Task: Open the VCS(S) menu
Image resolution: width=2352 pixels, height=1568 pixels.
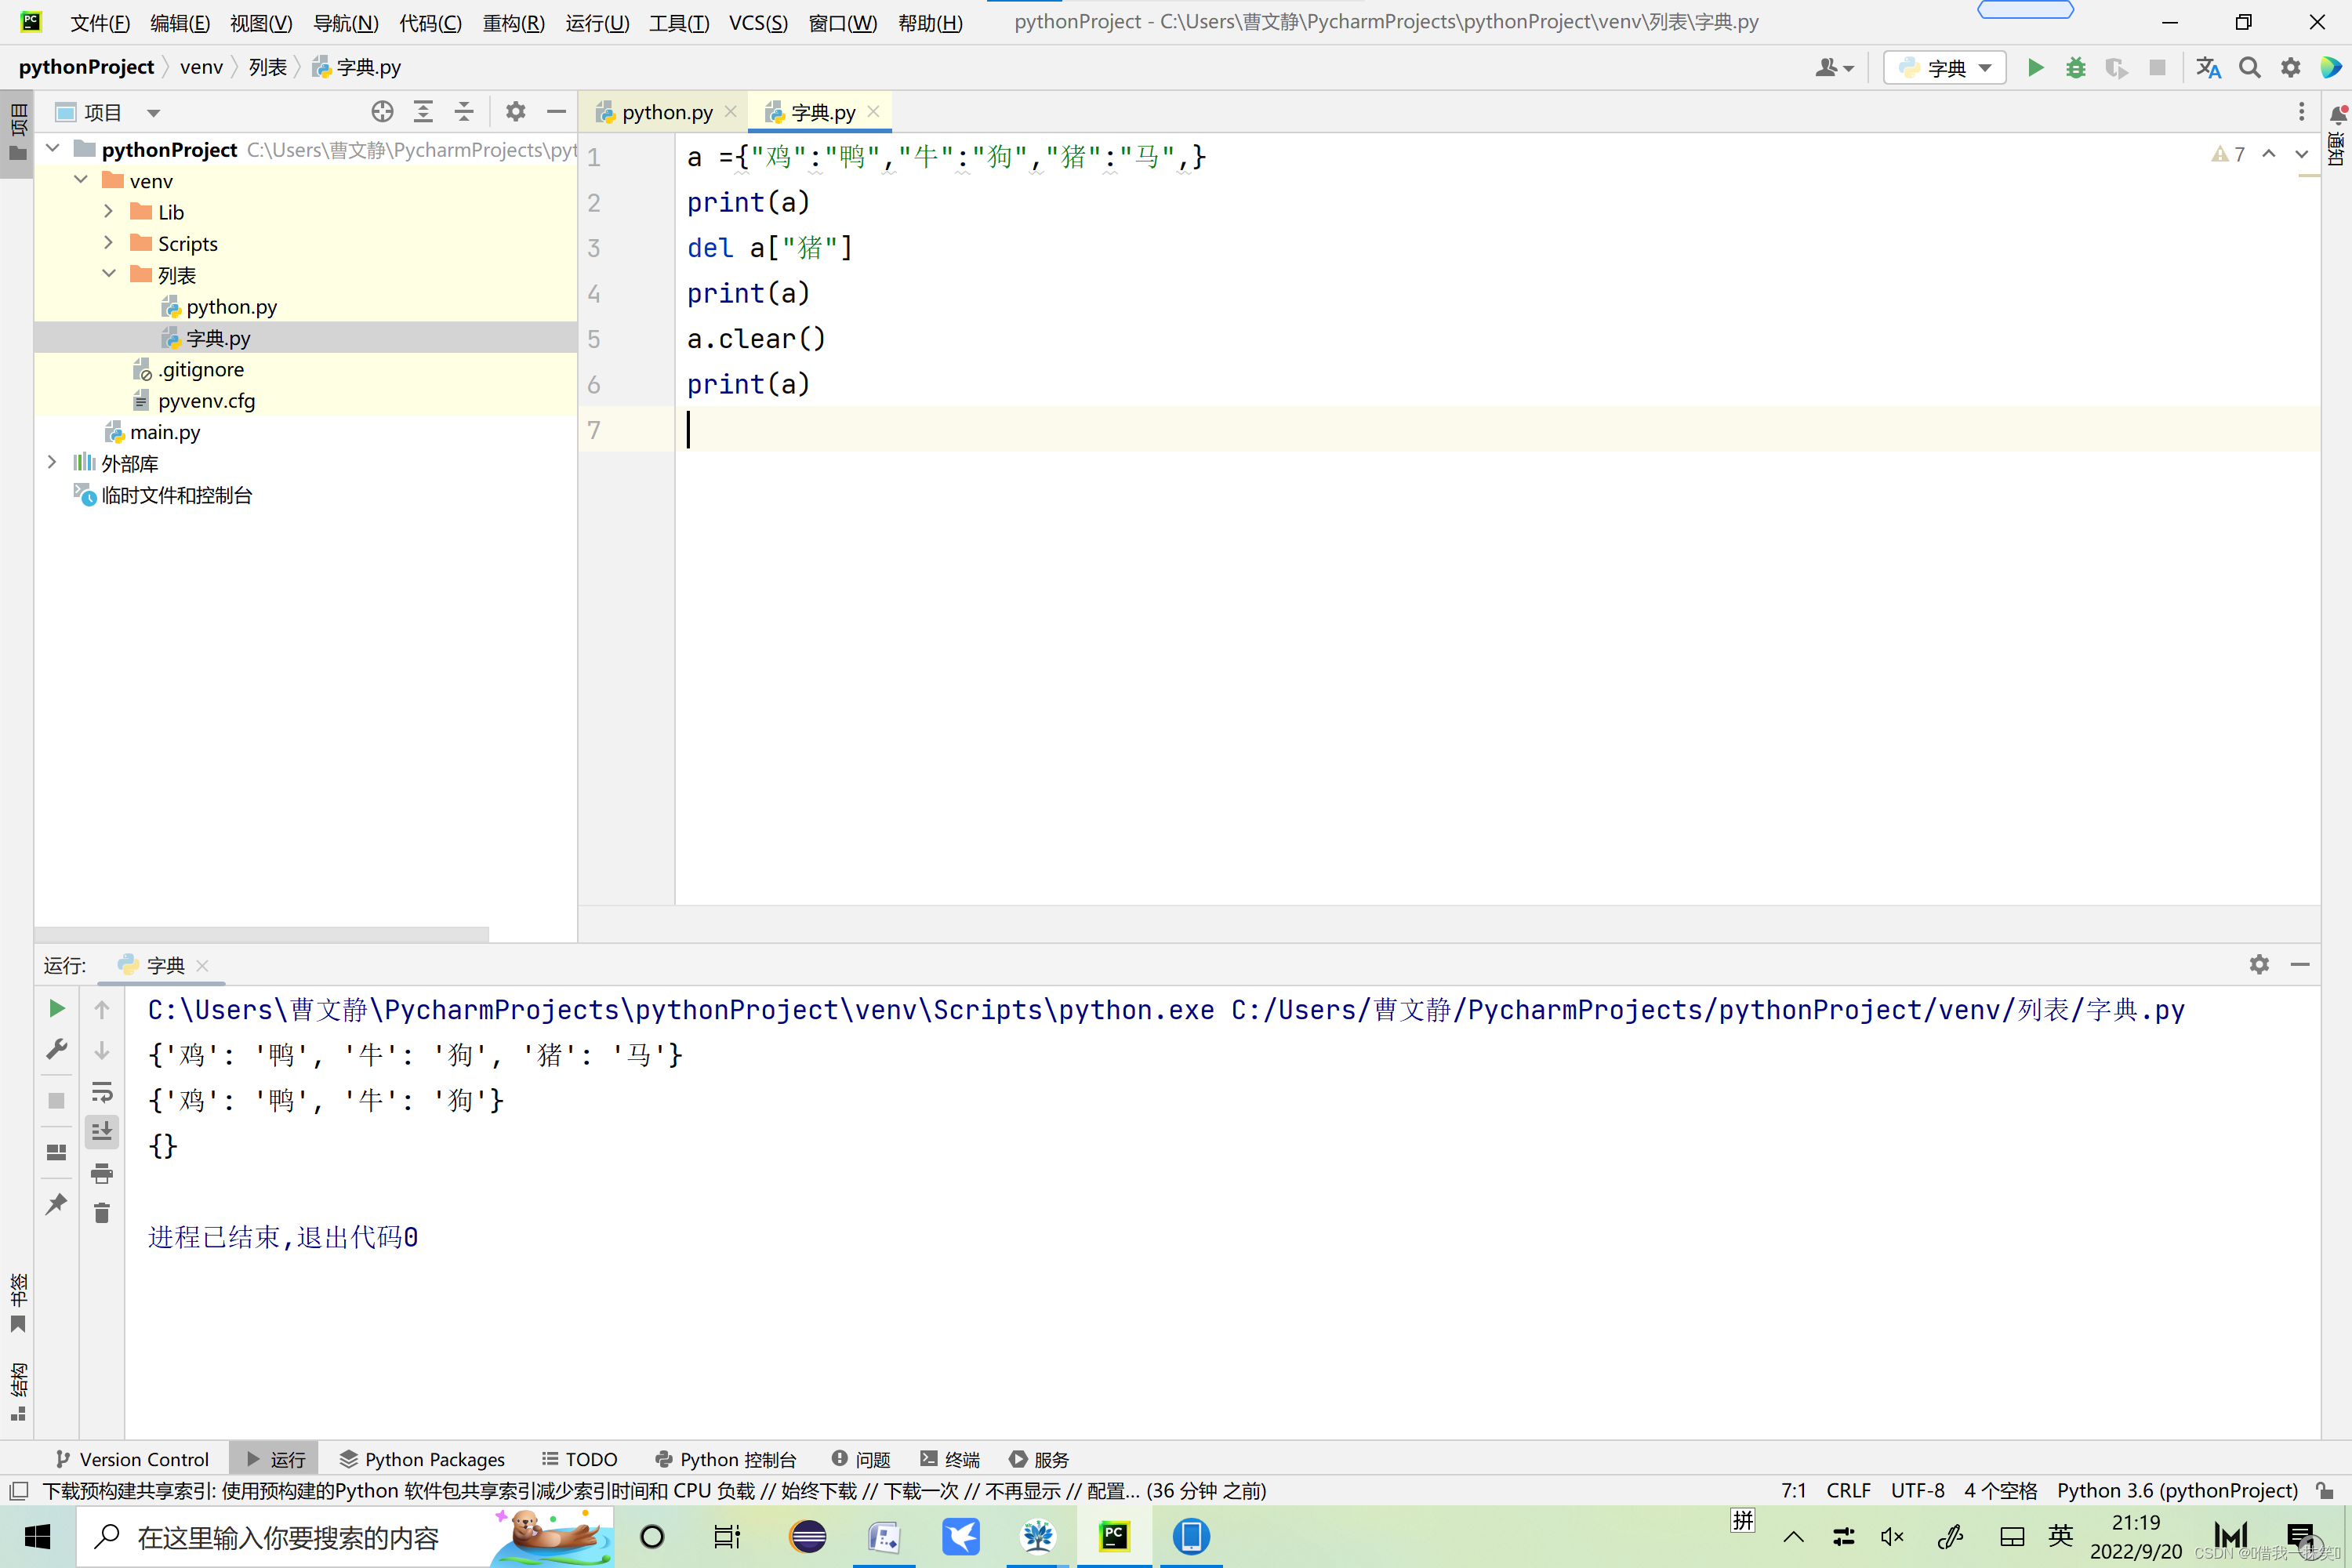Action: (x=758, y=22)
